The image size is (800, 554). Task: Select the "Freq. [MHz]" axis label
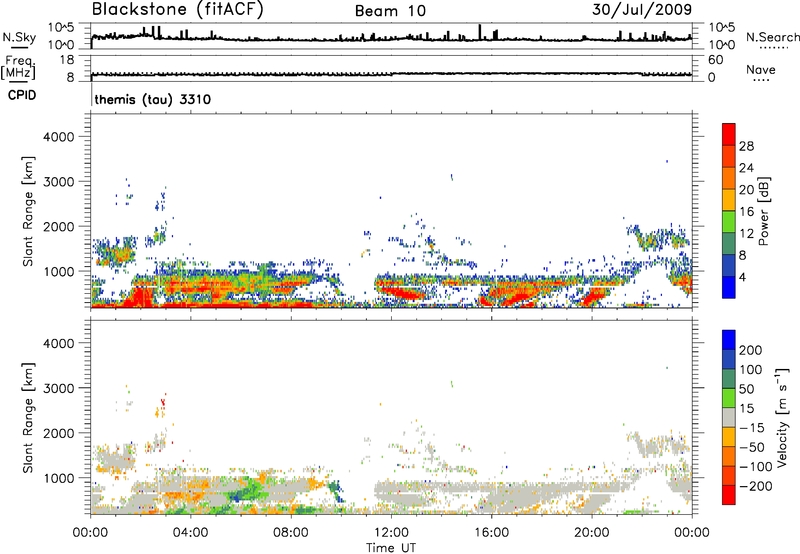18,67
